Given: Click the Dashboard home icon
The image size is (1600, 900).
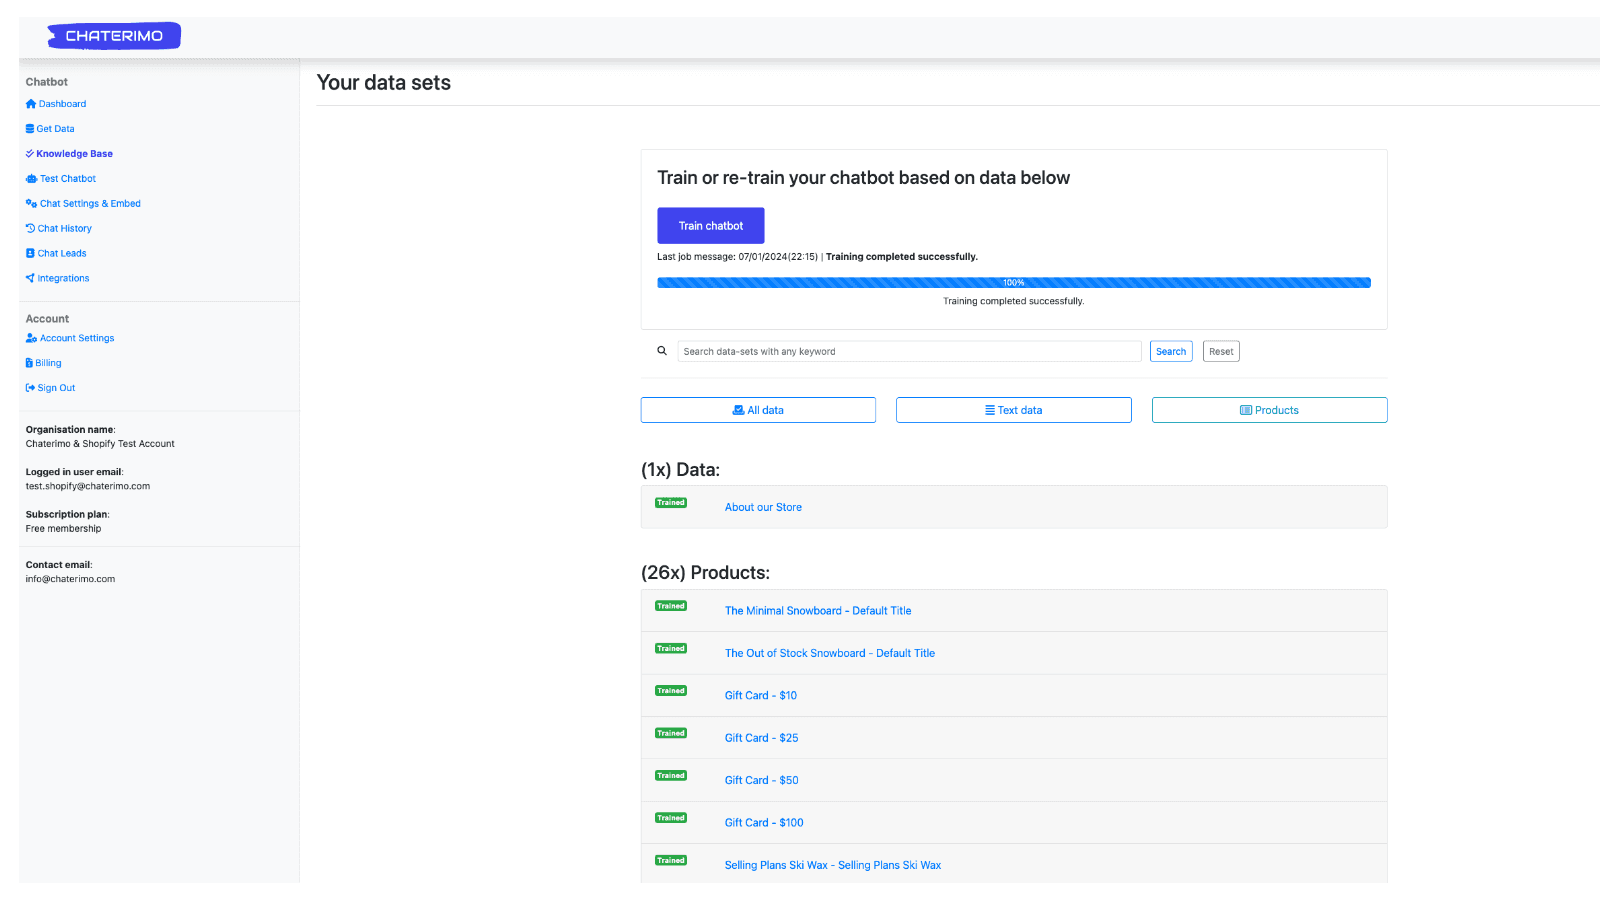Looking at the screenshot, I should (31, 104).
